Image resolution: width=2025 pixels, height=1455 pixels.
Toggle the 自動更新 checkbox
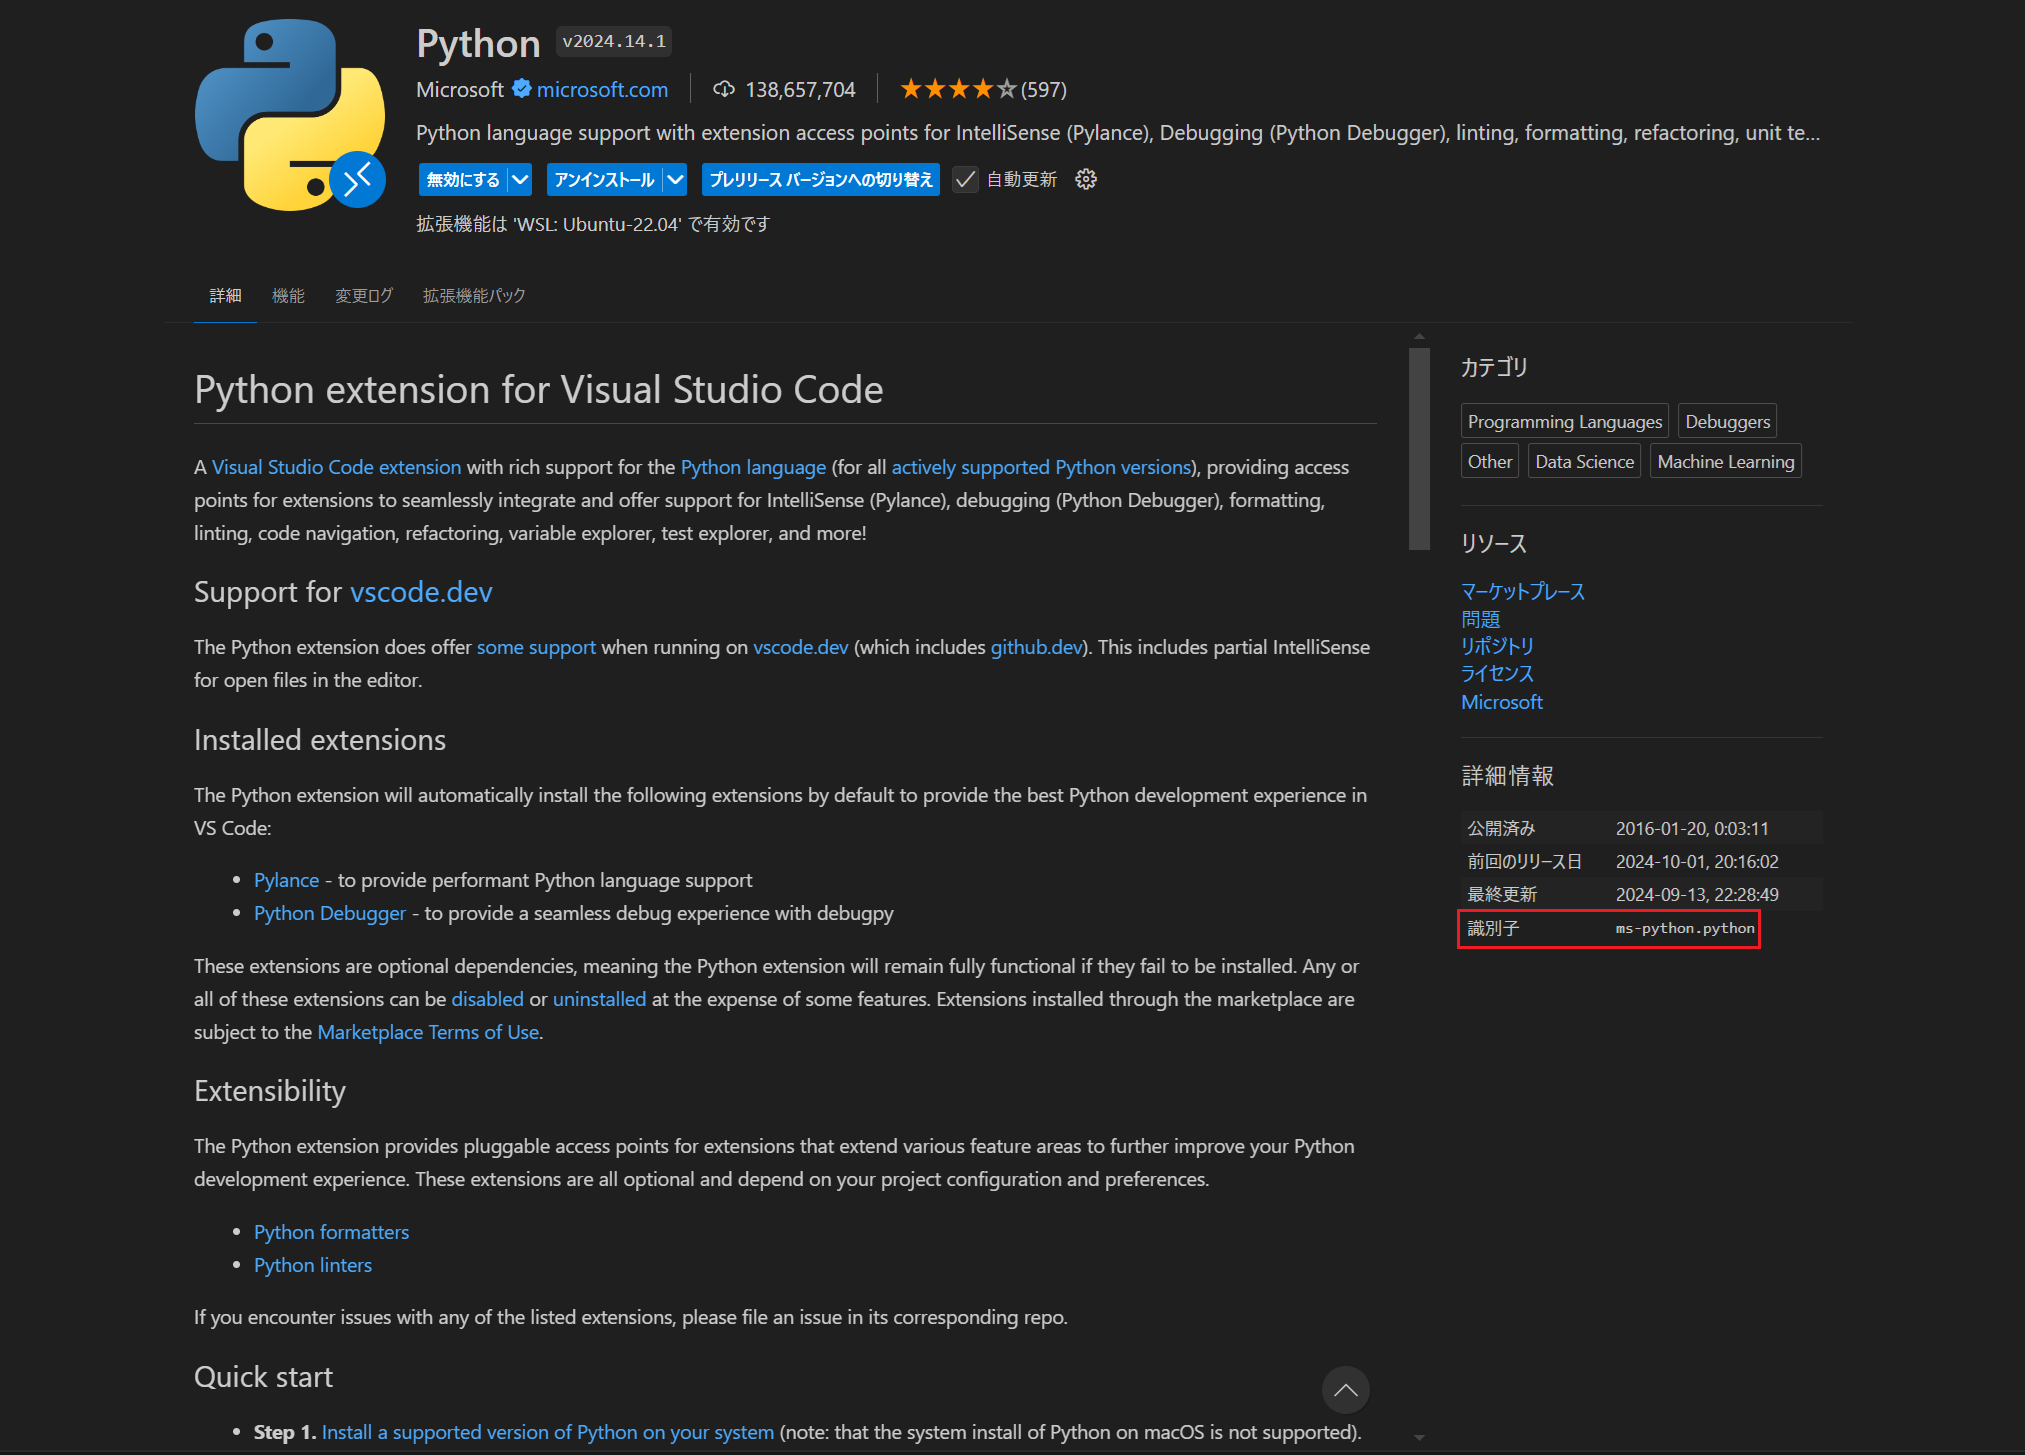coord(964,179)
